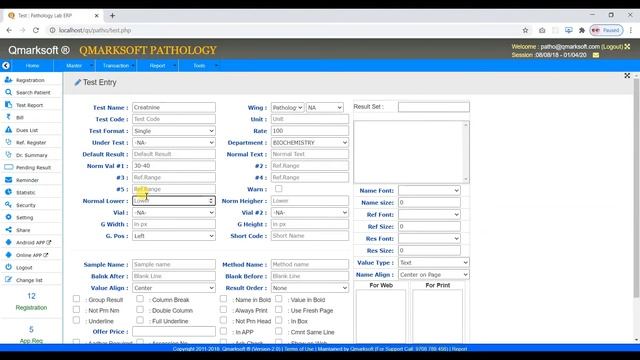Open Terms of Use footer link
This screenshot has height=360, width=640.
click(x=299, y=349)
